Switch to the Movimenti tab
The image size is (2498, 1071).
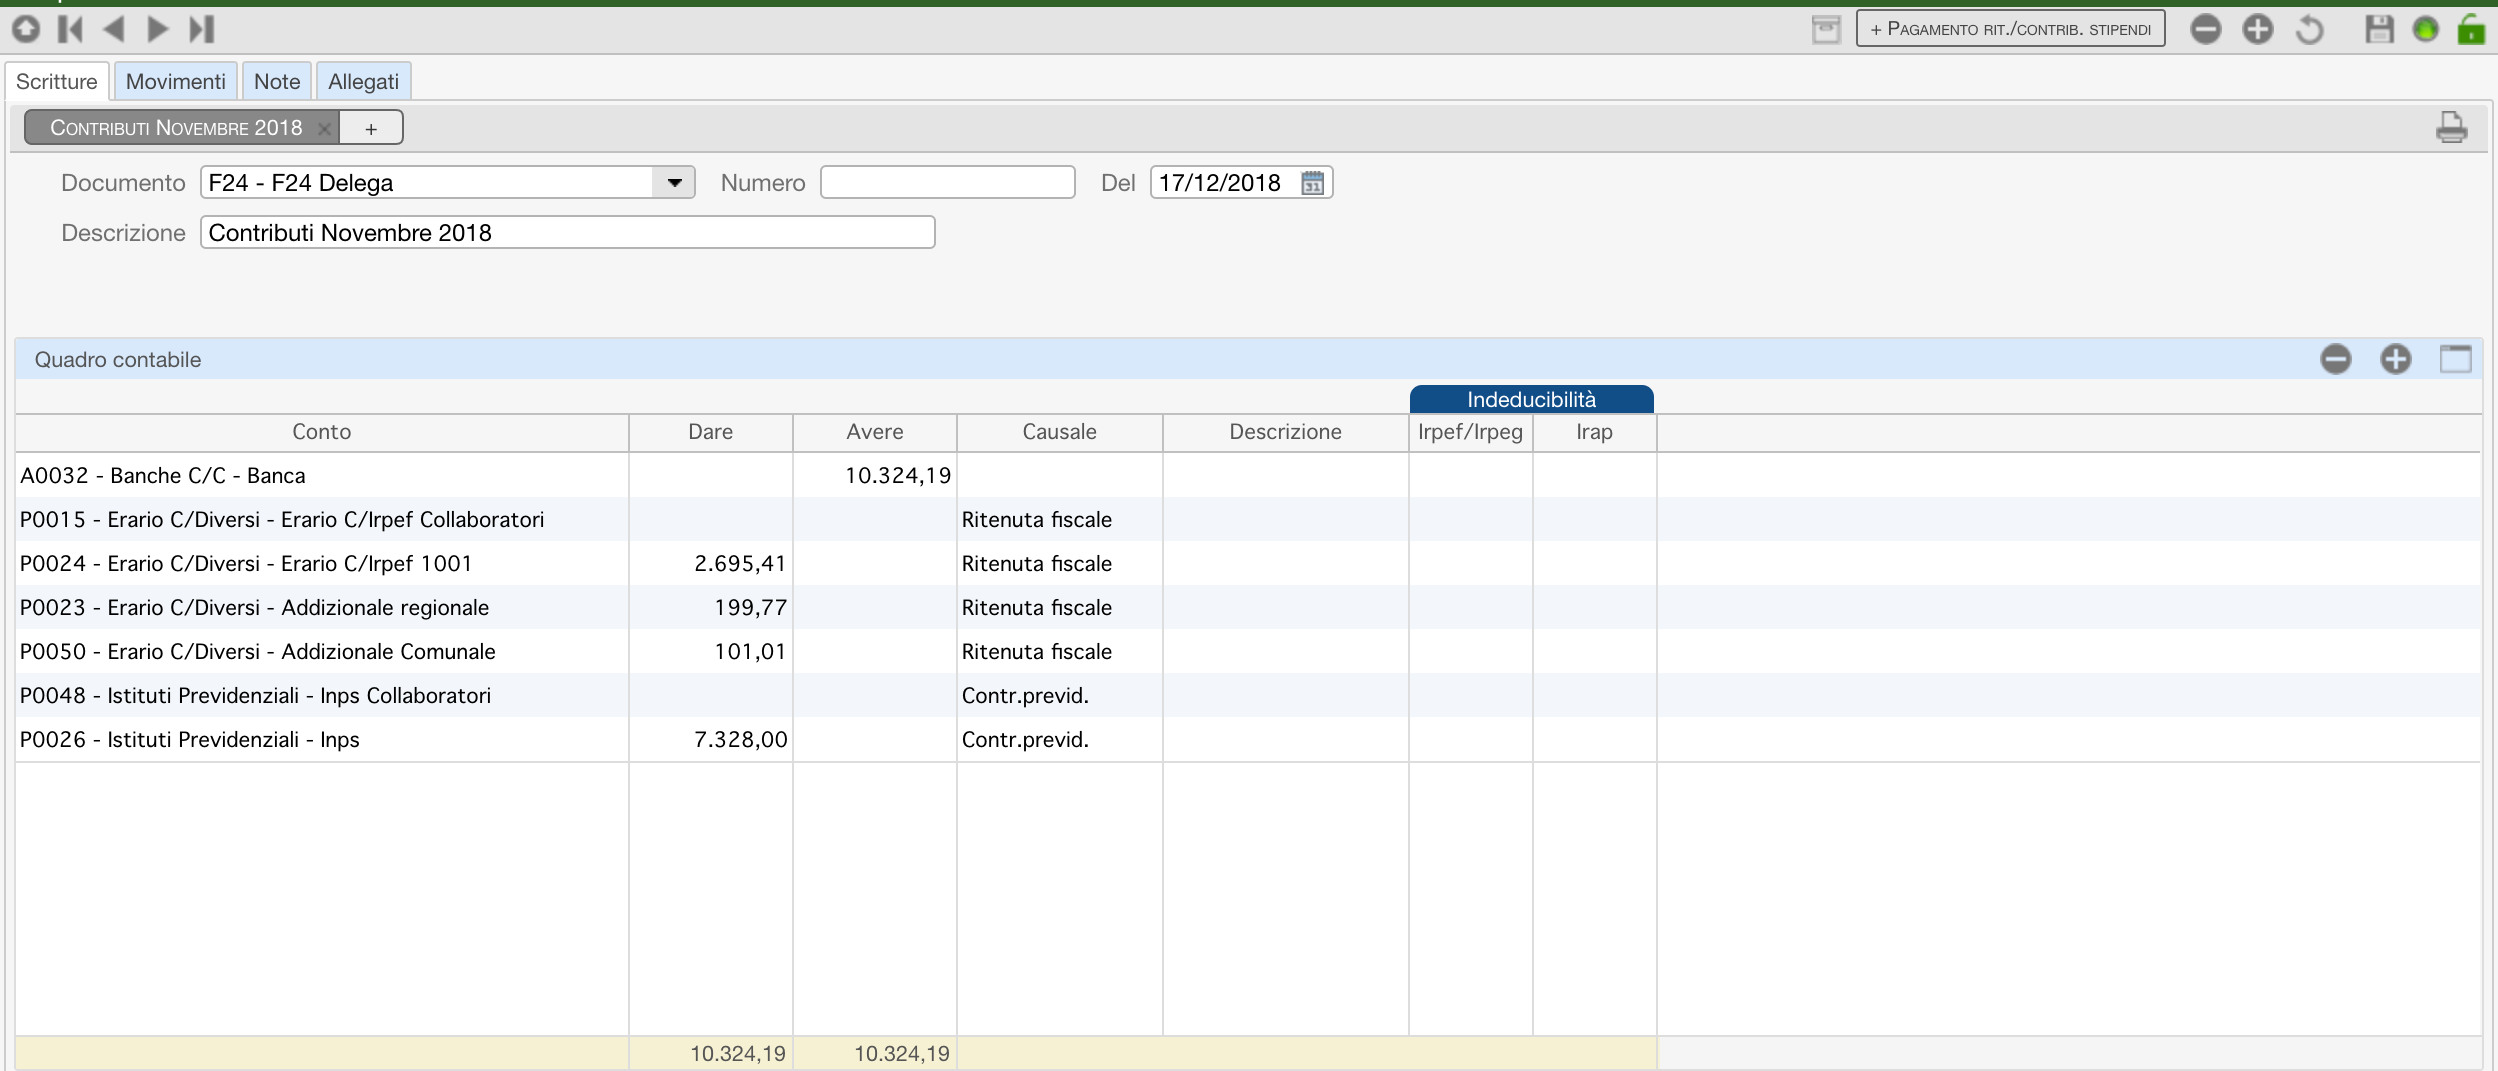point(176,81)
